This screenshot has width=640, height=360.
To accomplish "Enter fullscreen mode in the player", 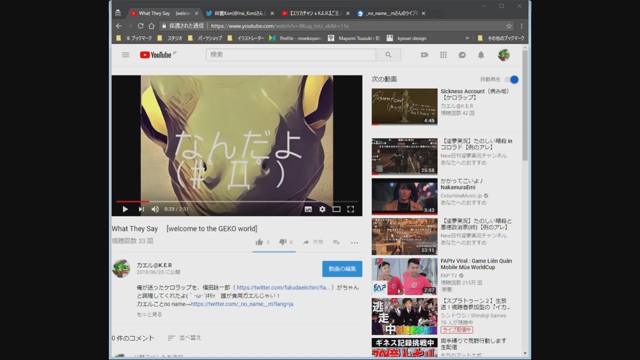I will point(351,209).
